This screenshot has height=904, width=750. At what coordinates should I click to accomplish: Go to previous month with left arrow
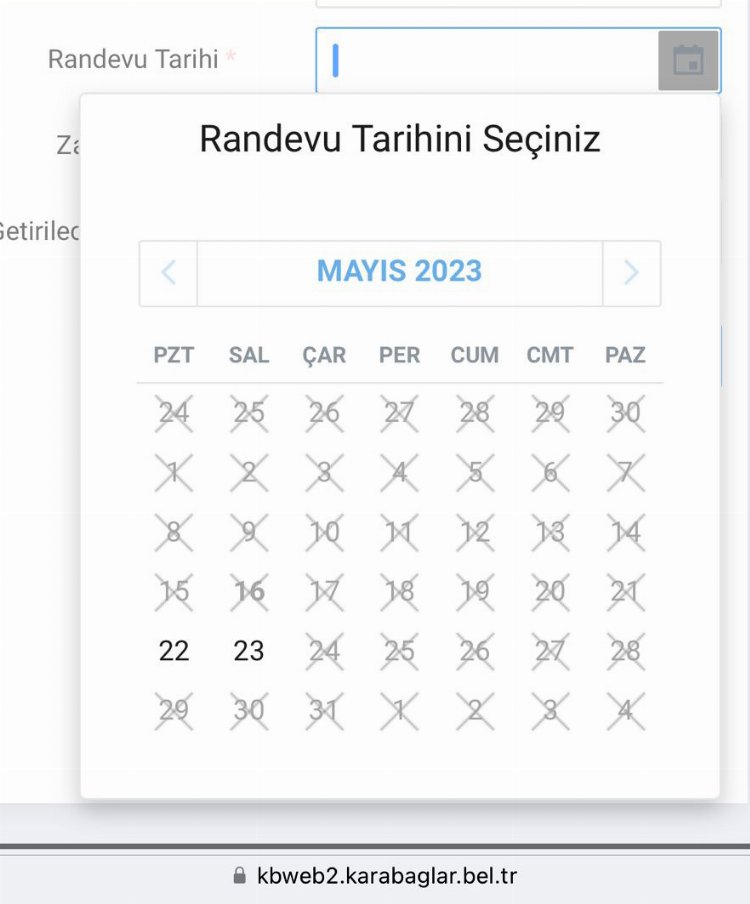(x=168, y=272)
